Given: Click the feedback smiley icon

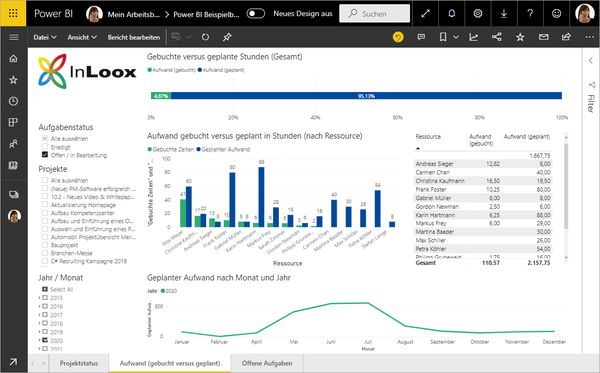Looking at the screenshot, I should (556, 13).
